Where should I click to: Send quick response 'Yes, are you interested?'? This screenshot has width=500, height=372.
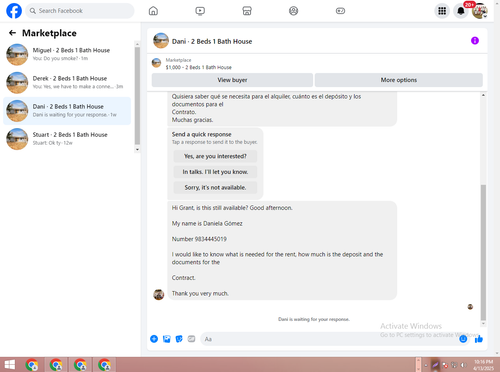[x=215, y=156]
